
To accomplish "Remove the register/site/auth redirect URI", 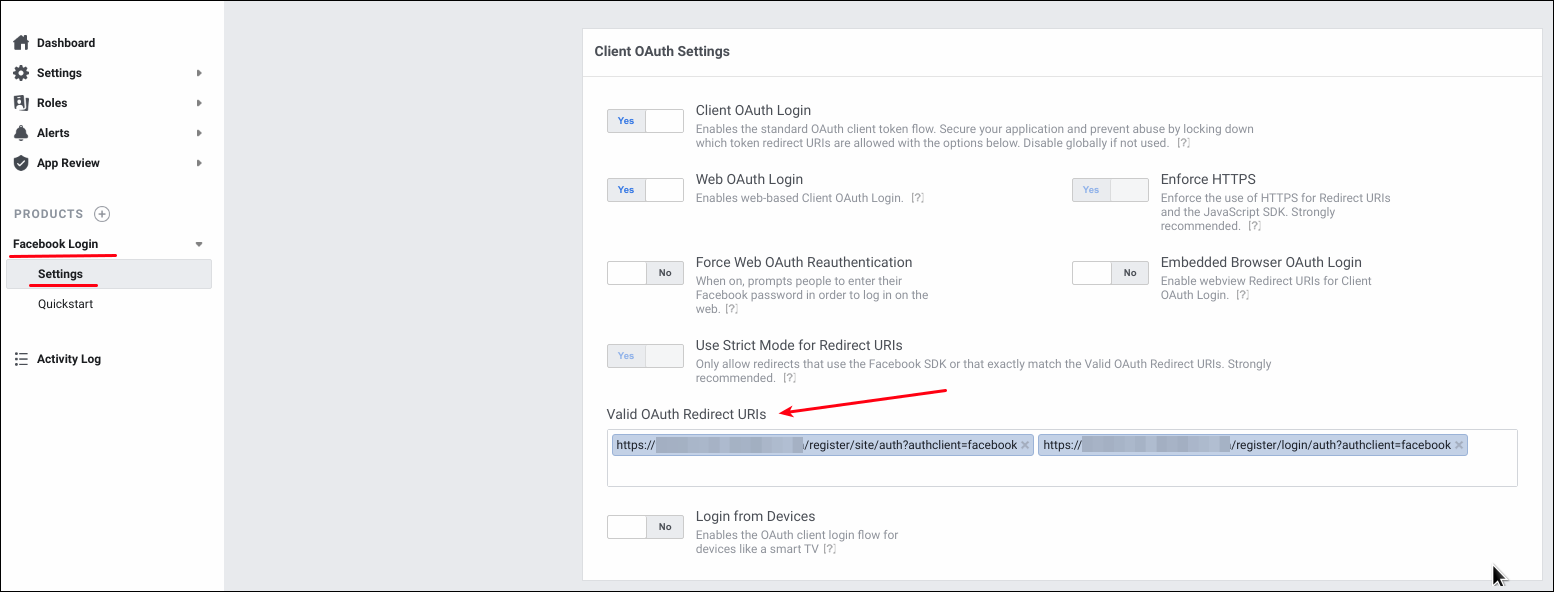I will point(1025,446).
